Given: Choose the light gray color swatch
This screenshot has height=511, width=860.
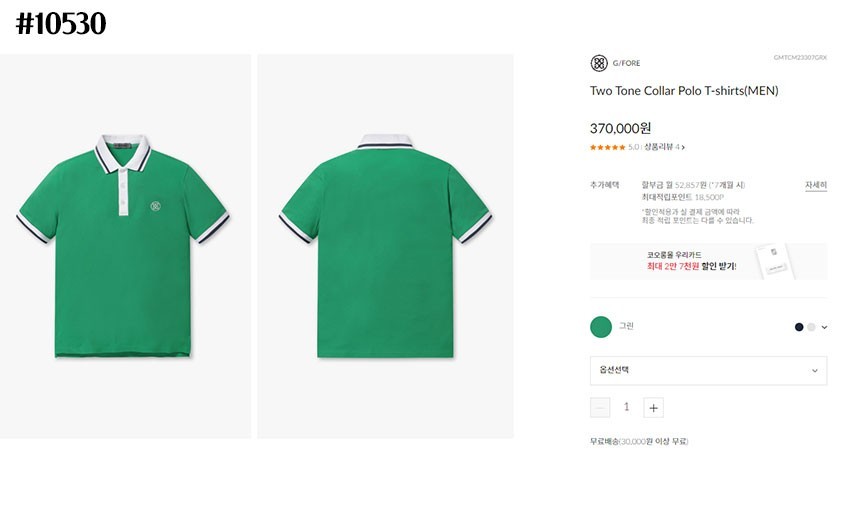Looking at the screenshot, I should point(811,327).
